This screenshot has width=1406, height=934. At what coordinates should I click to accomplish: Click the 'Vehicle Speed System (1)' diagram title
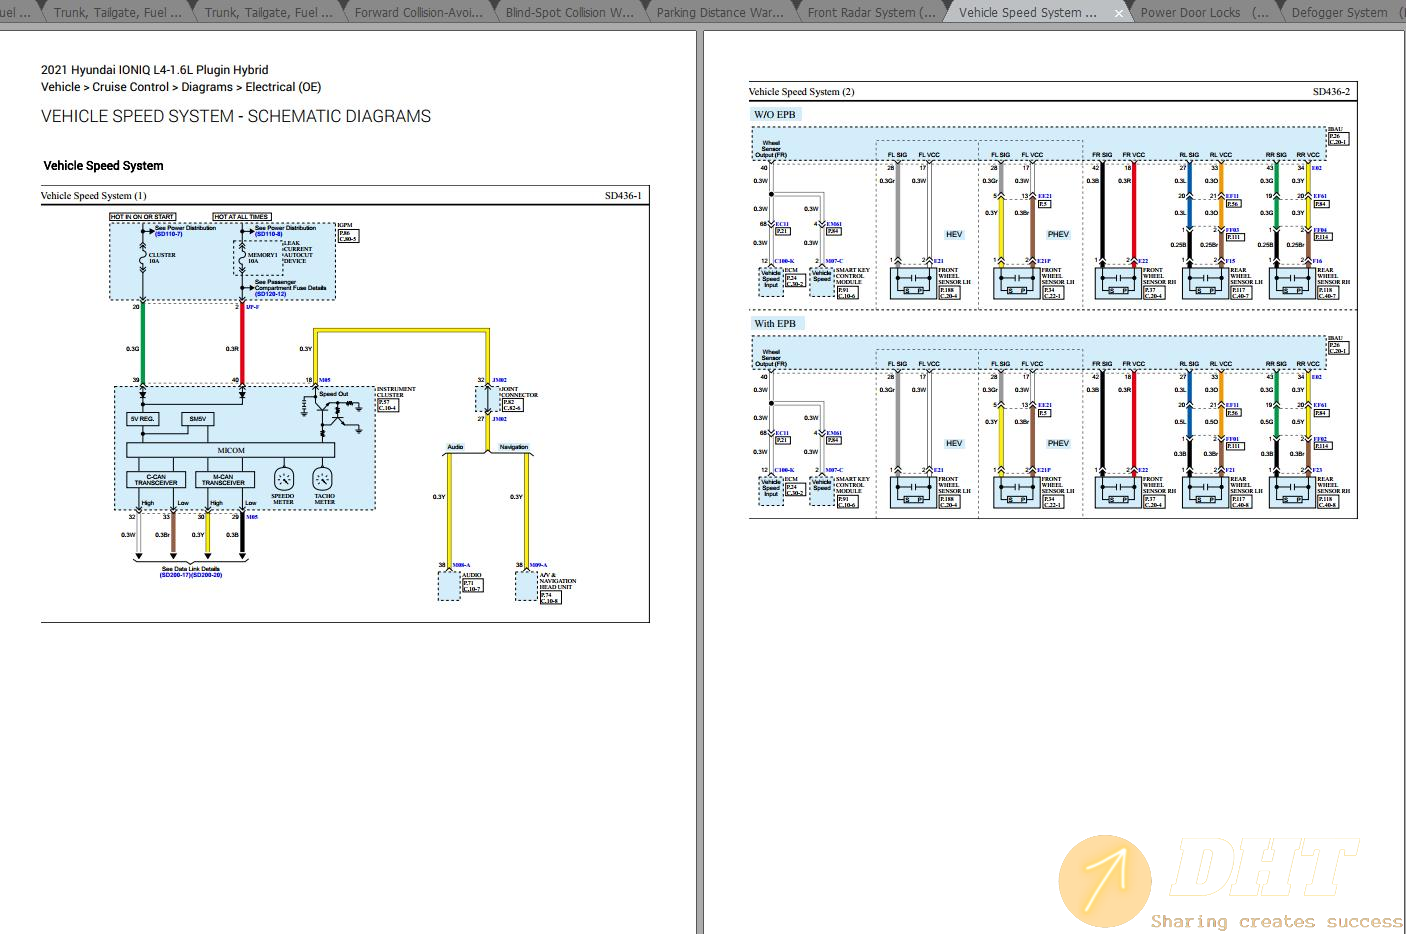coord(93,196)
